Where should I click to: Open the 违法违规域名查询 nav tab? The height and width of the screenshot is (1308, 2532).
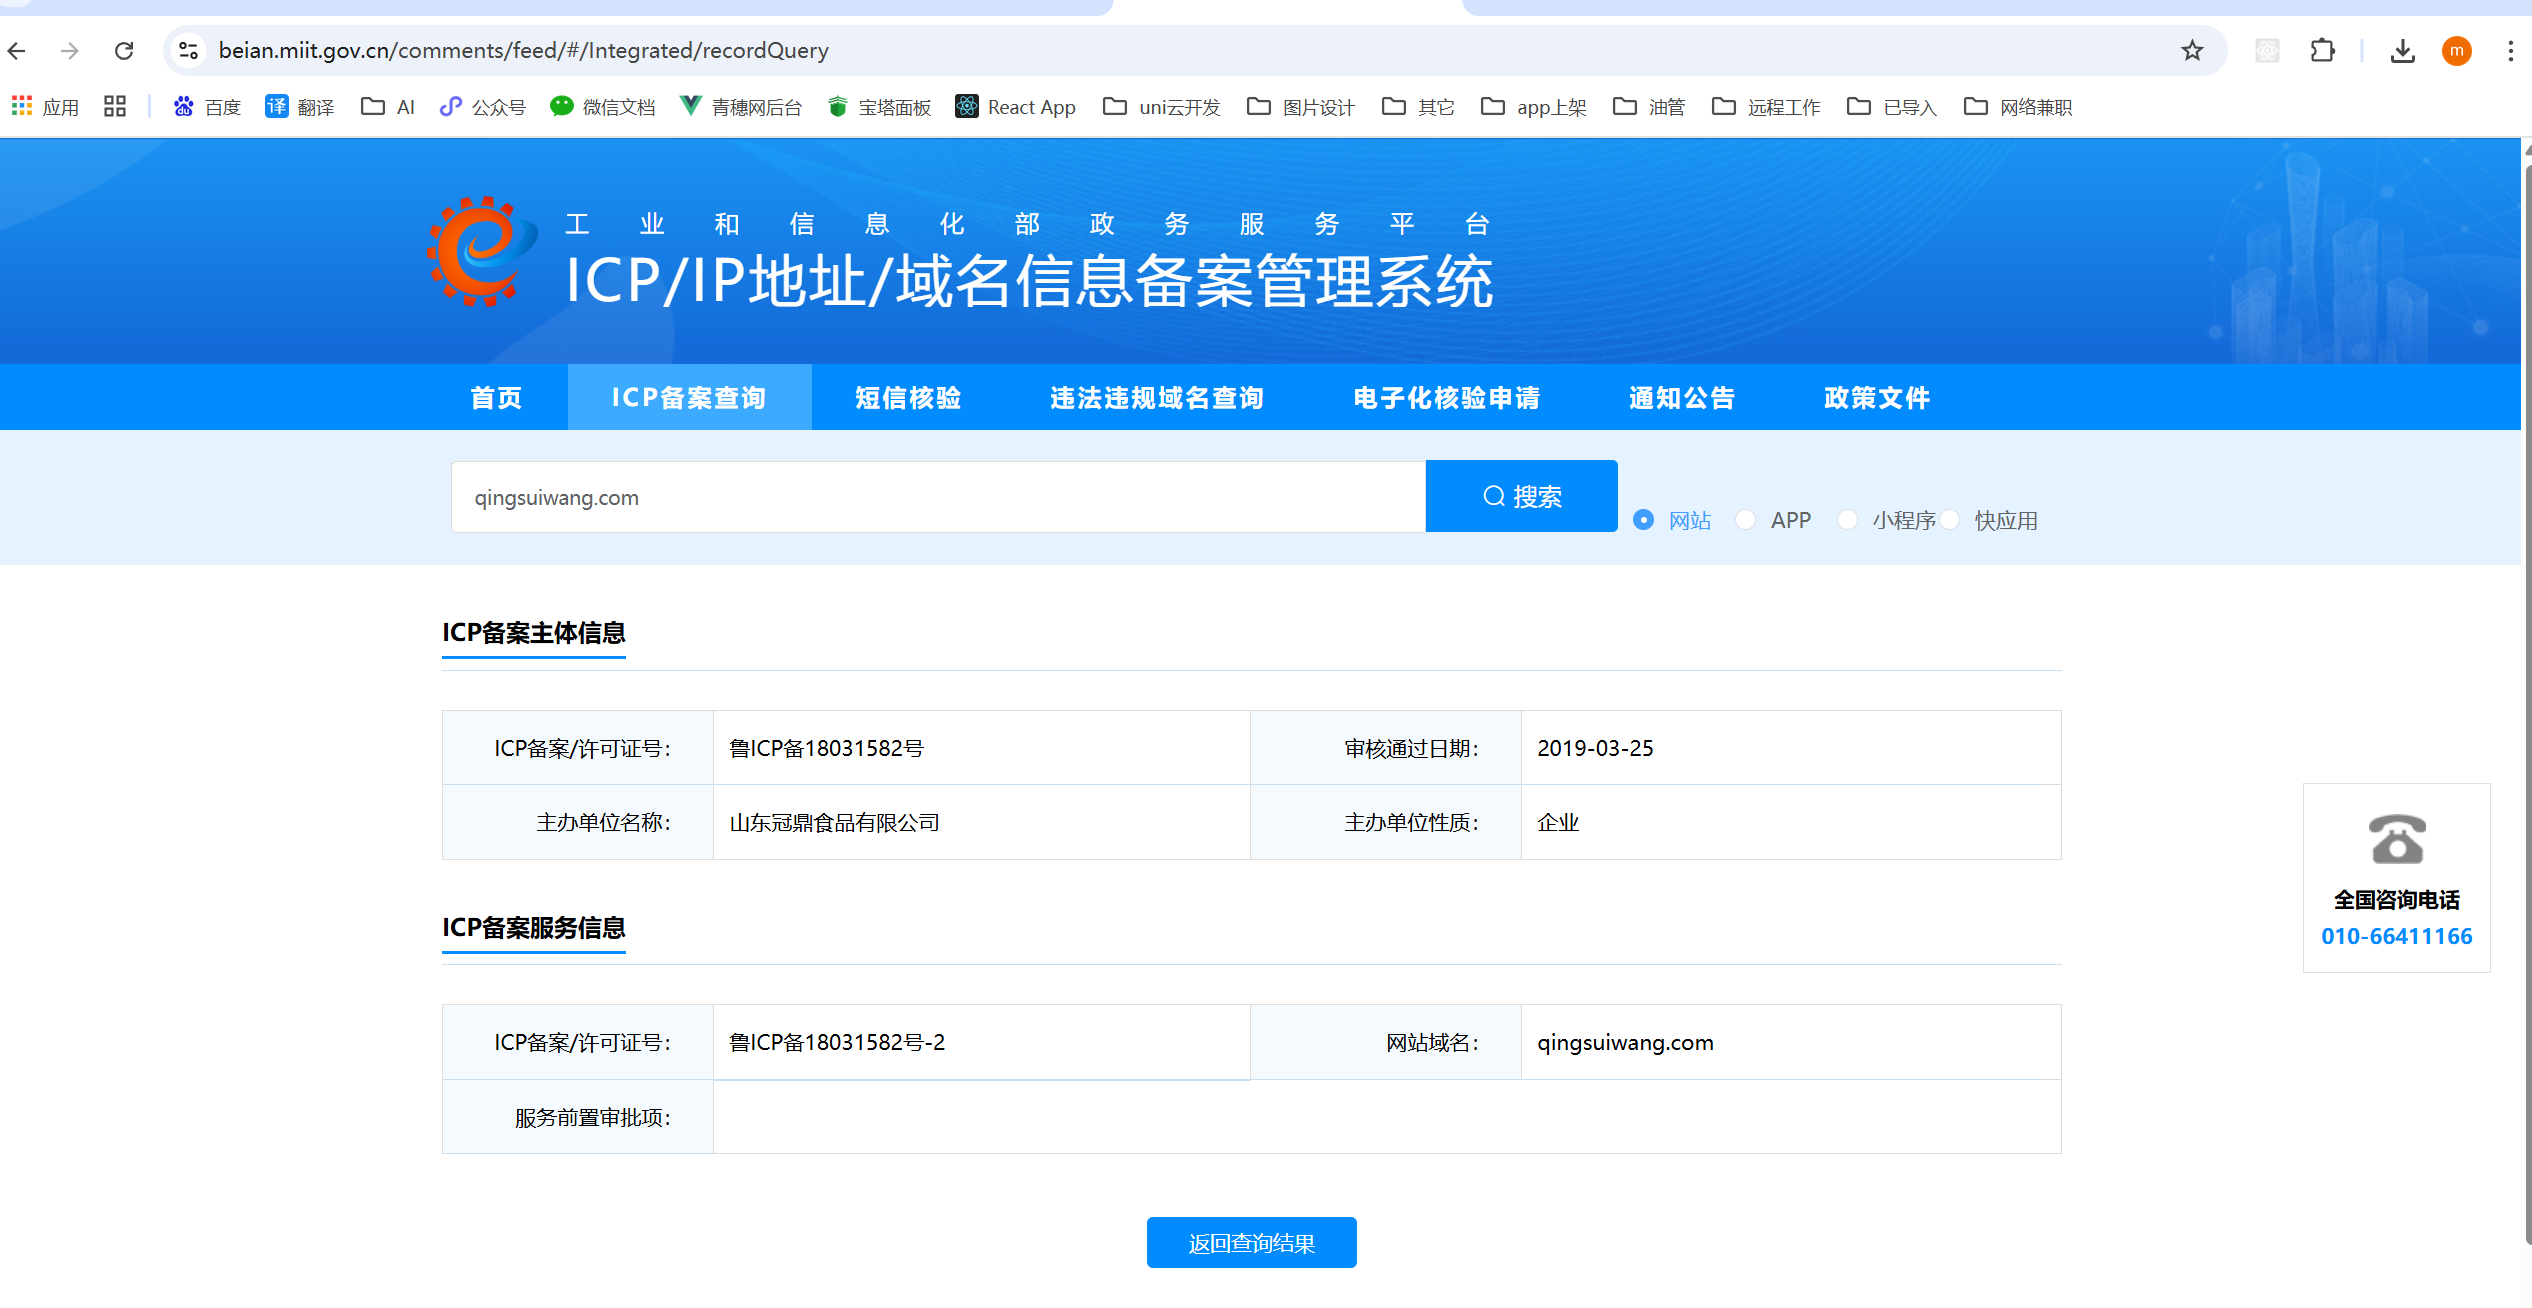pyautogui.click(x=1157, y=397)
